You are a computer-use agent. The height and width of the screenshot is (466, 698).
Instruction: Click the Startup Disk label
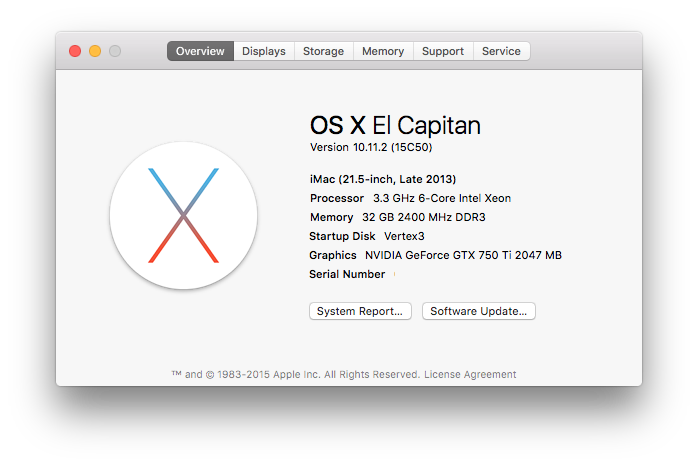click(342, 236)
